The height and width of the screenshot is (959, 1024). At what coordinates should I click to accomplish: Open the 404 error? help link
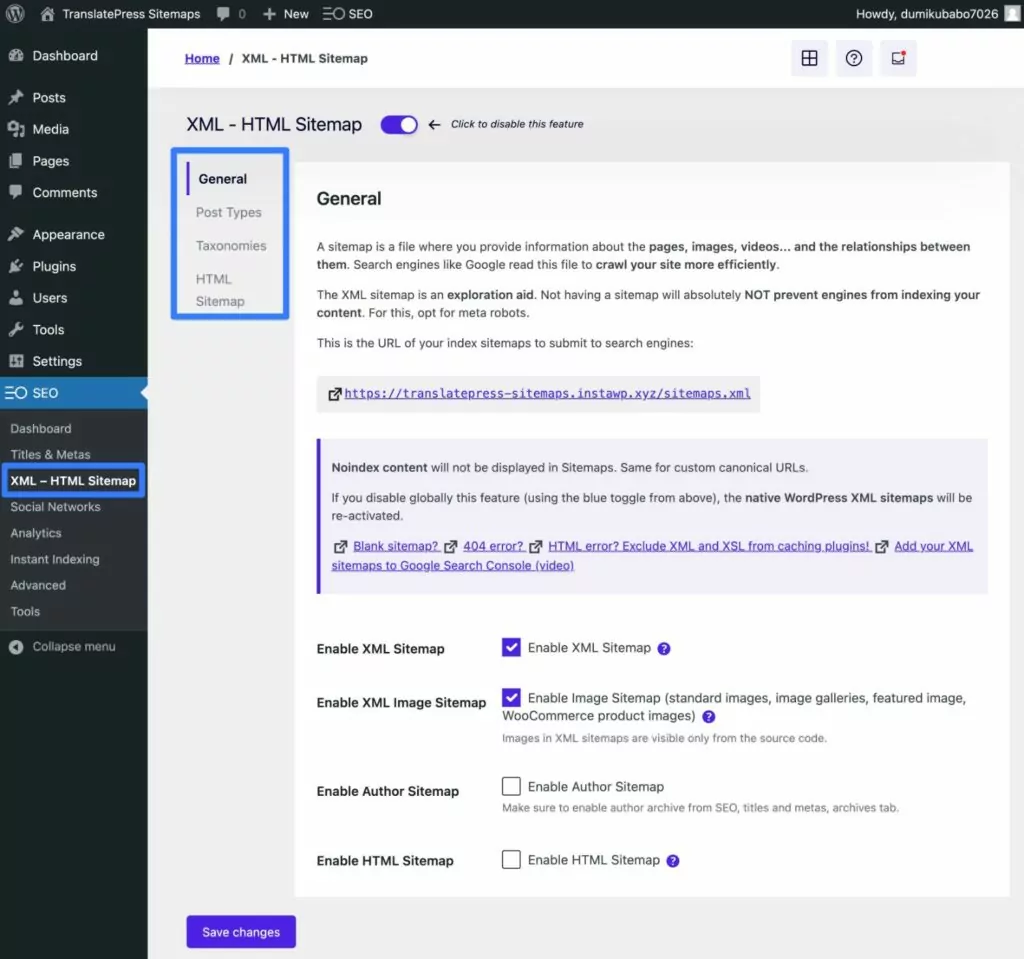pyautogui.click(x=494, y=546)
